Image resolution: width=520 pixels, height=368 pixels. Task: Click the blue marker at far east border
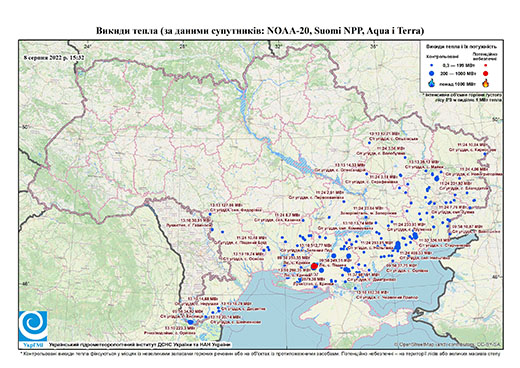485,154
